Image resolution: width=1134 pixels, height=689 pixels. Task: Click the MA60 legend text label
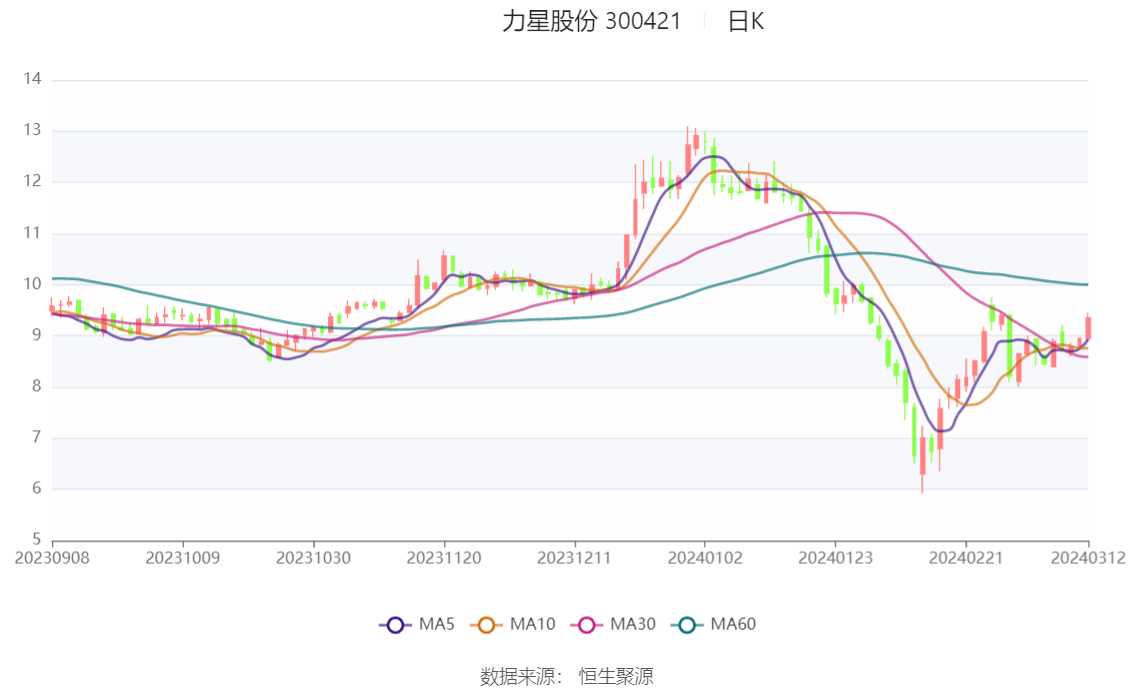tap(733, 624)
